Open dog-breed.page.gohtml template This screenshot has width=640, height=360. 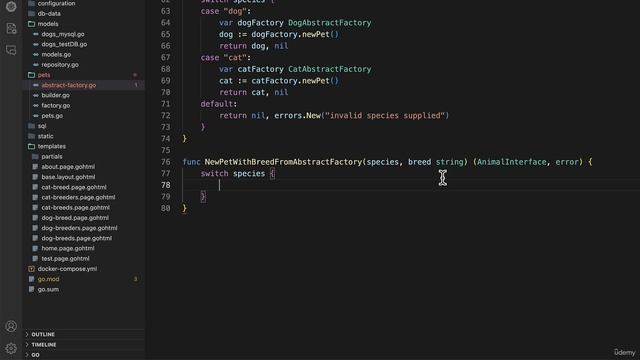(x=75, y=218)
